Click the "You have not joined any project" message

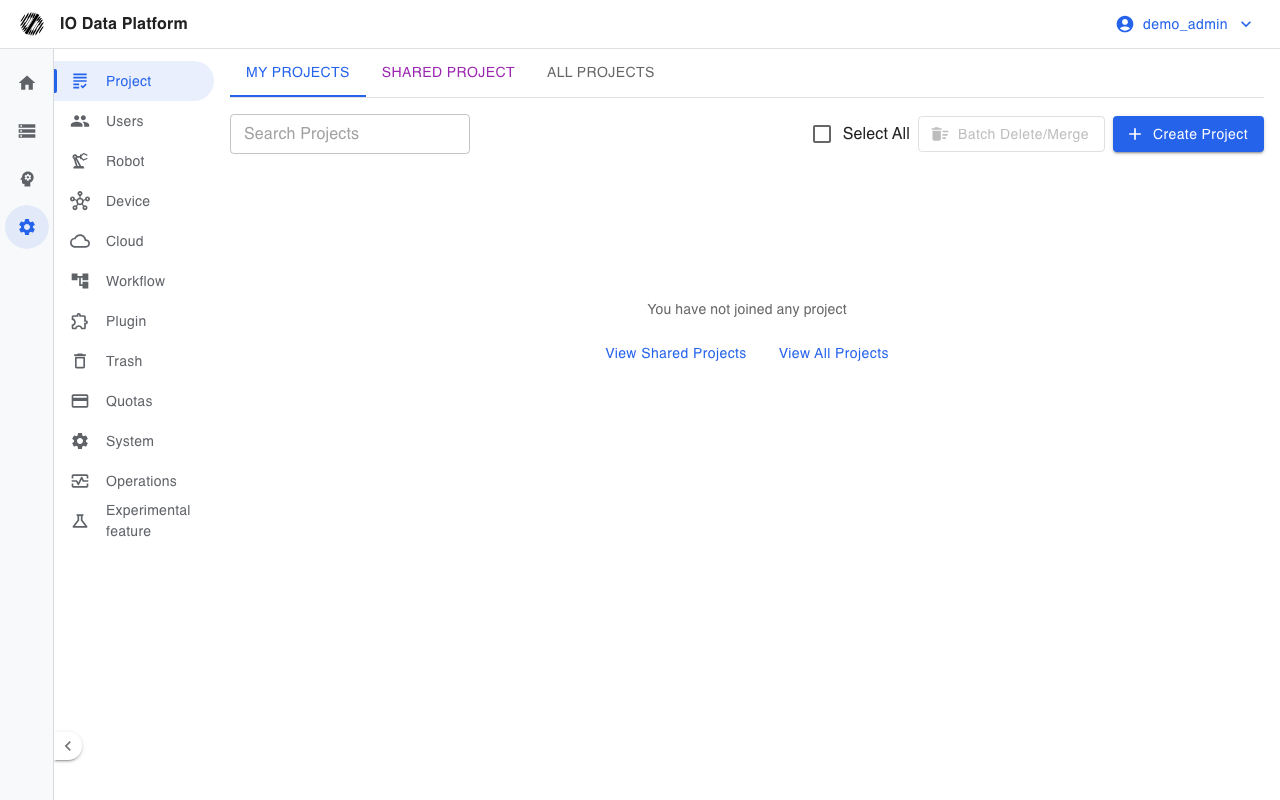coord(747,309)
